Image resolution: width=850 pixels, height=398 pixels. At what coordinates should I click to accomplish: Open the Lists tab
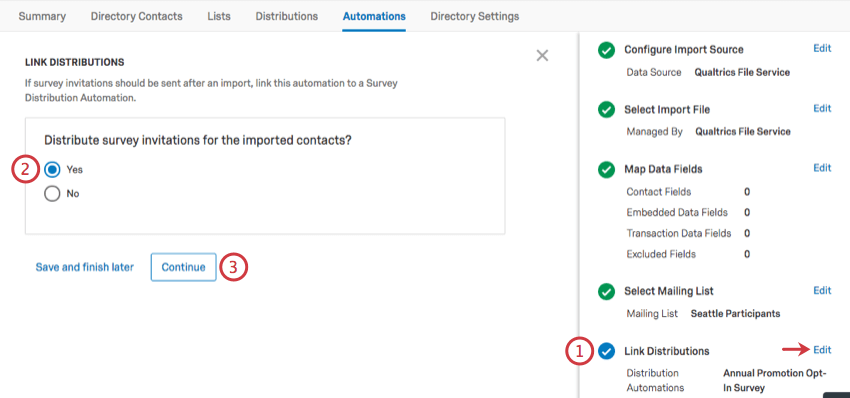point(219,16)
